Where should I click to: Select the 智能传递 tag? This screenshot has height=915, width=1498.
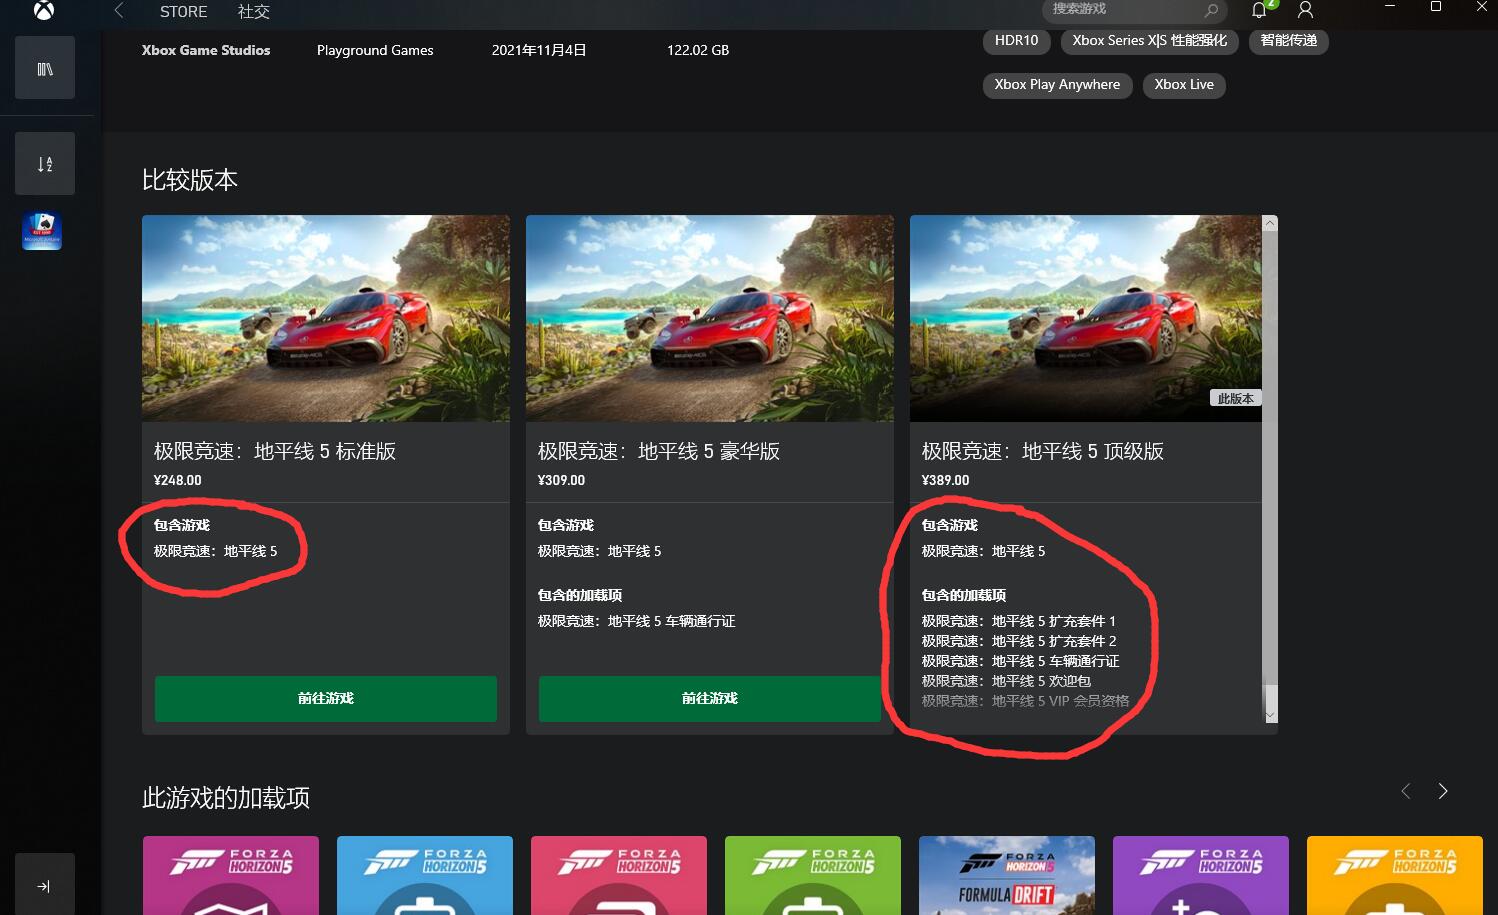click(1288, 41)
